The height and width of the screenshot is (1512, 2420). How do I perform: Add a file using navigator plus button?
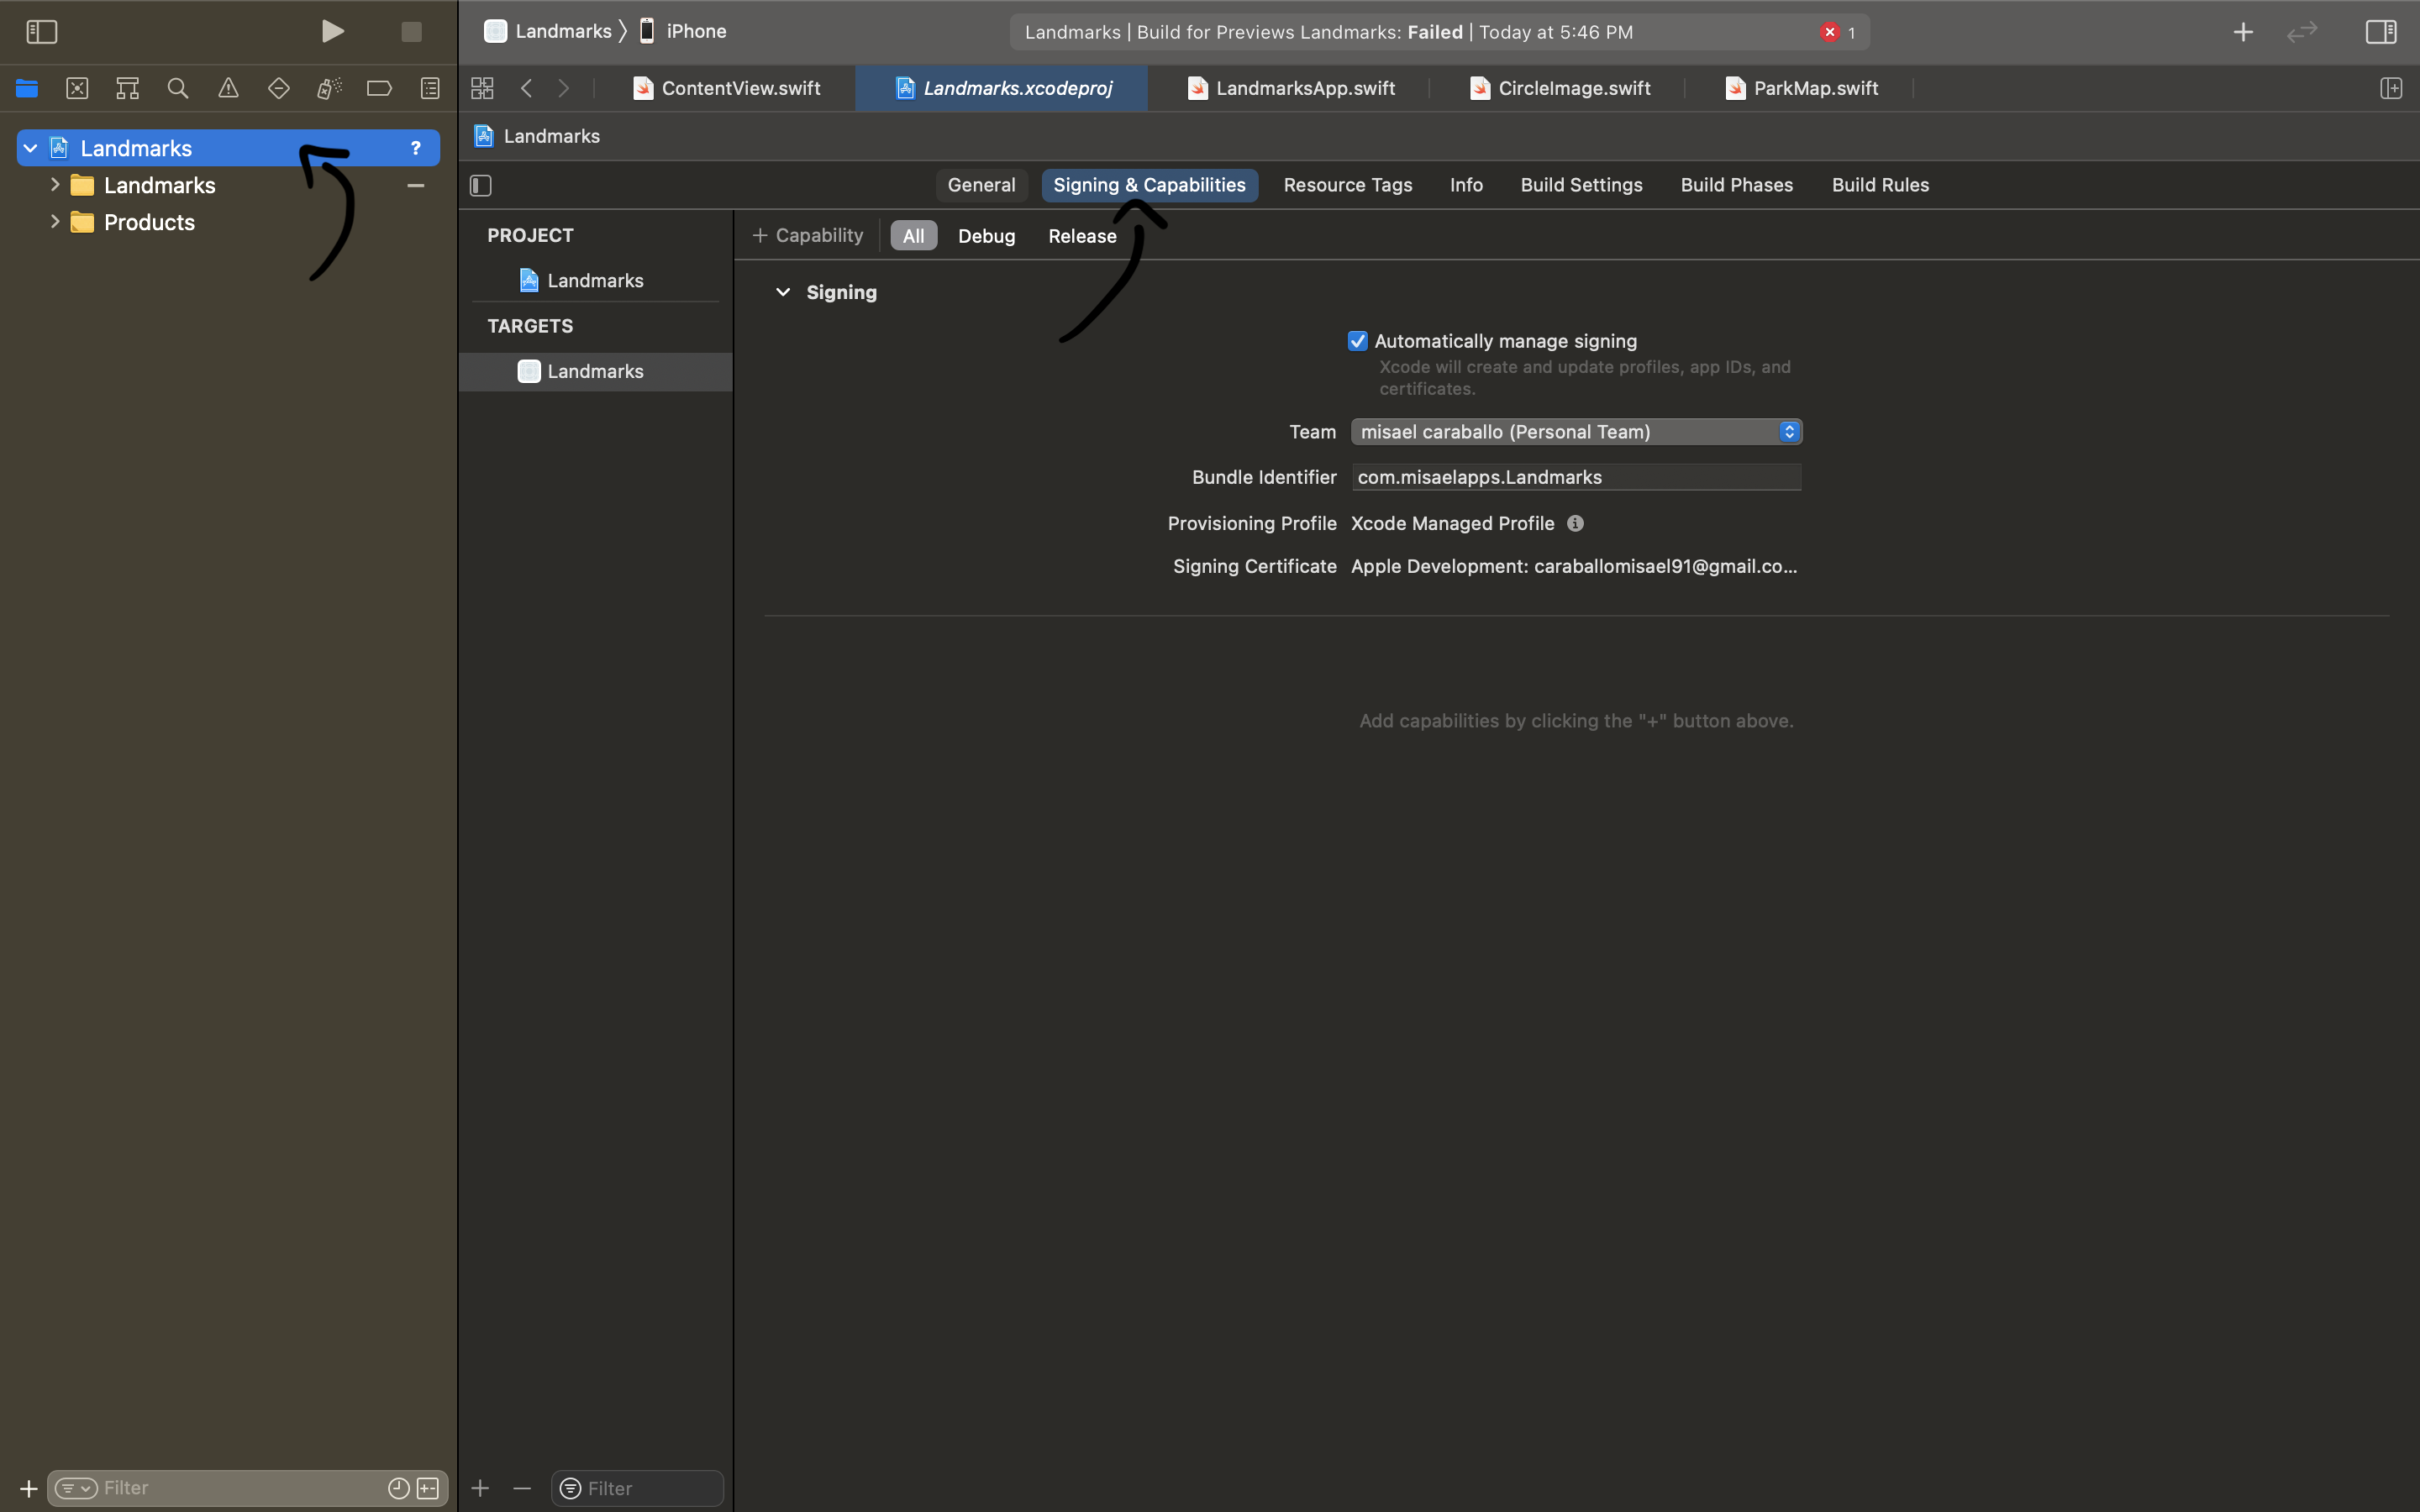click(x=28, y=1488)
